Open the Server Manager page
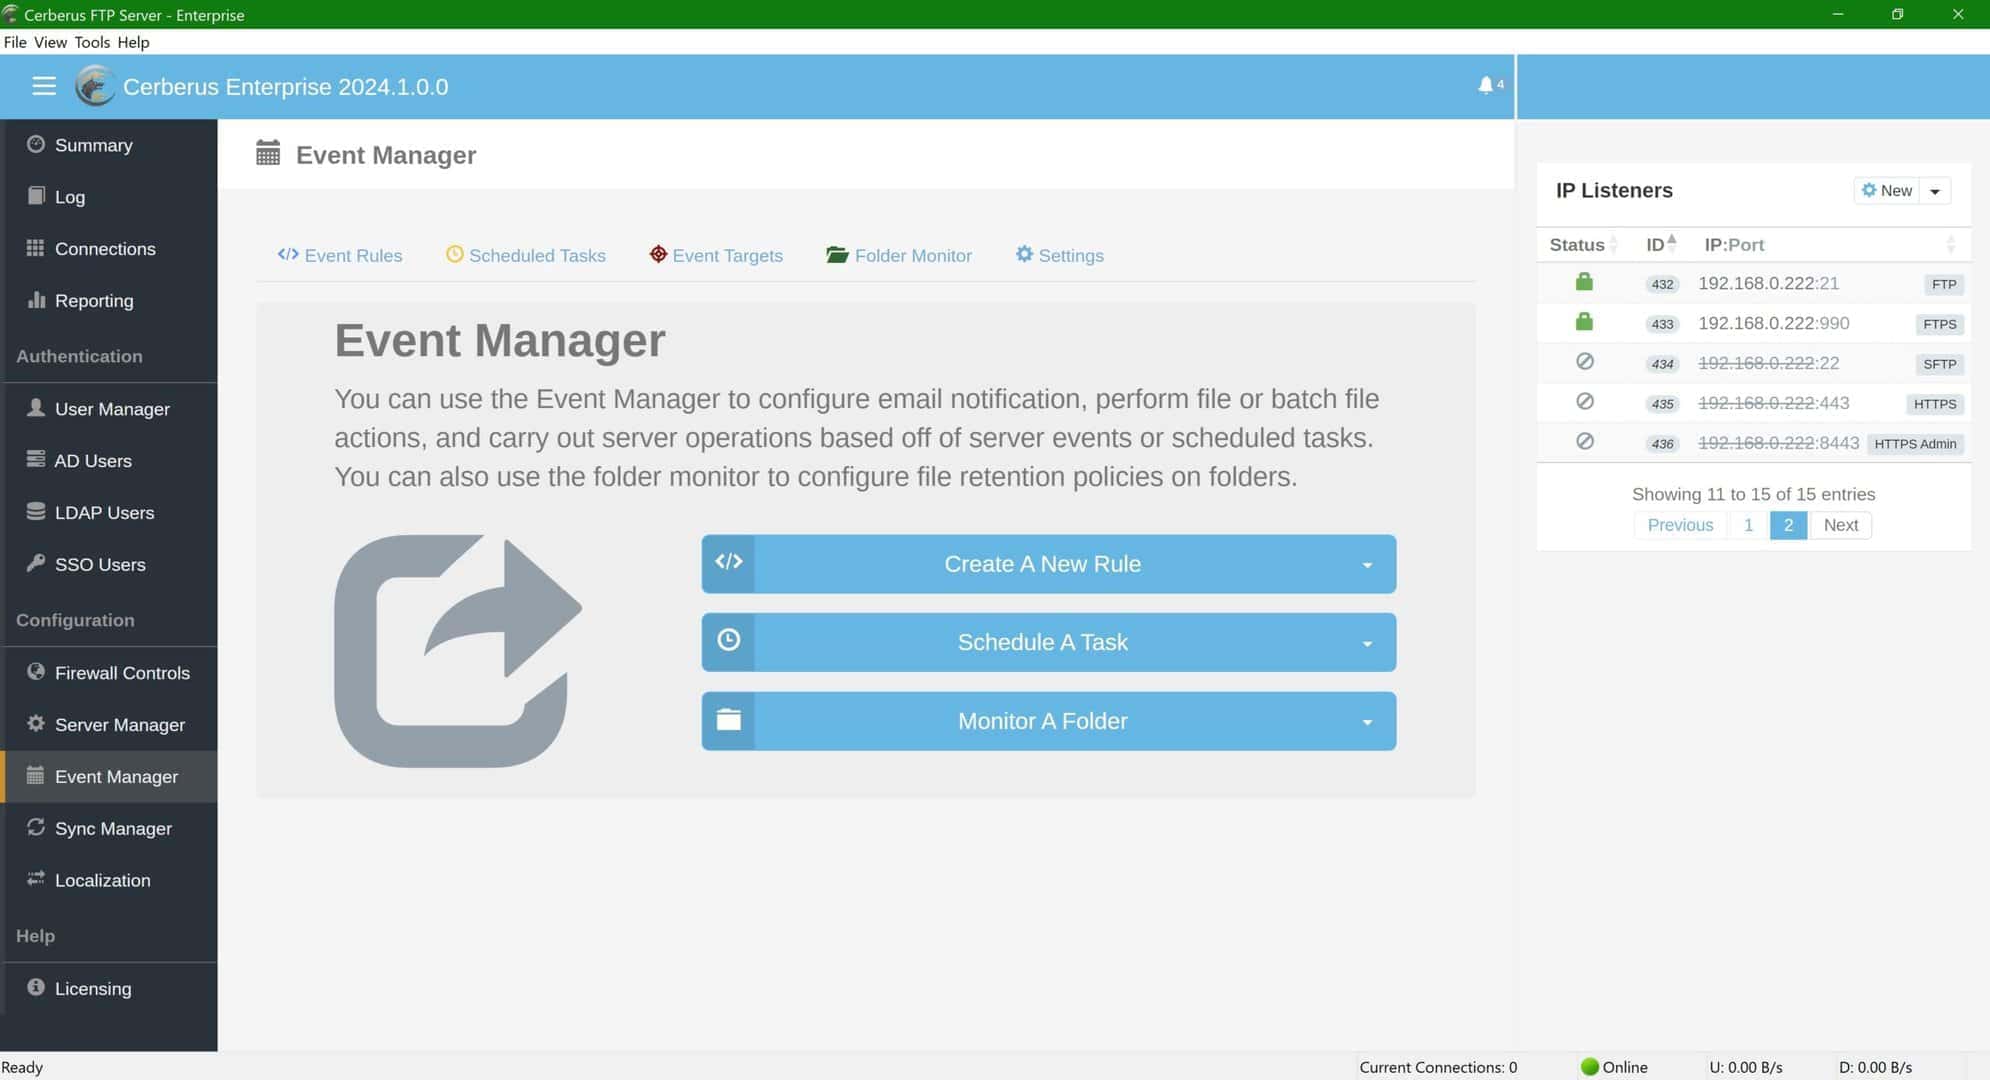 pyautogui.click(x=118, y=724)
